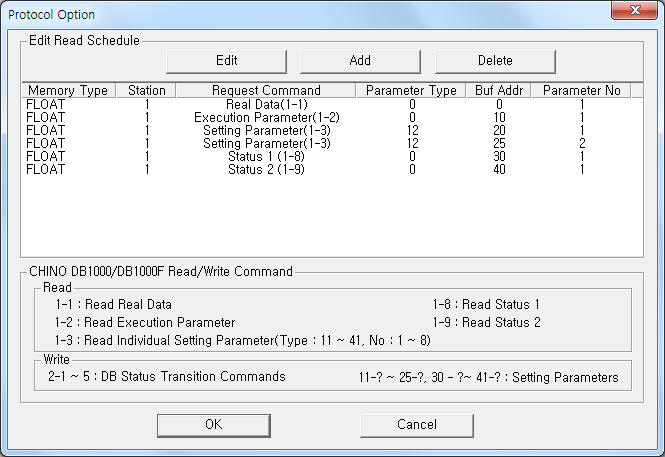
Task: Confirm with the OK button
Action: point(213,424)
